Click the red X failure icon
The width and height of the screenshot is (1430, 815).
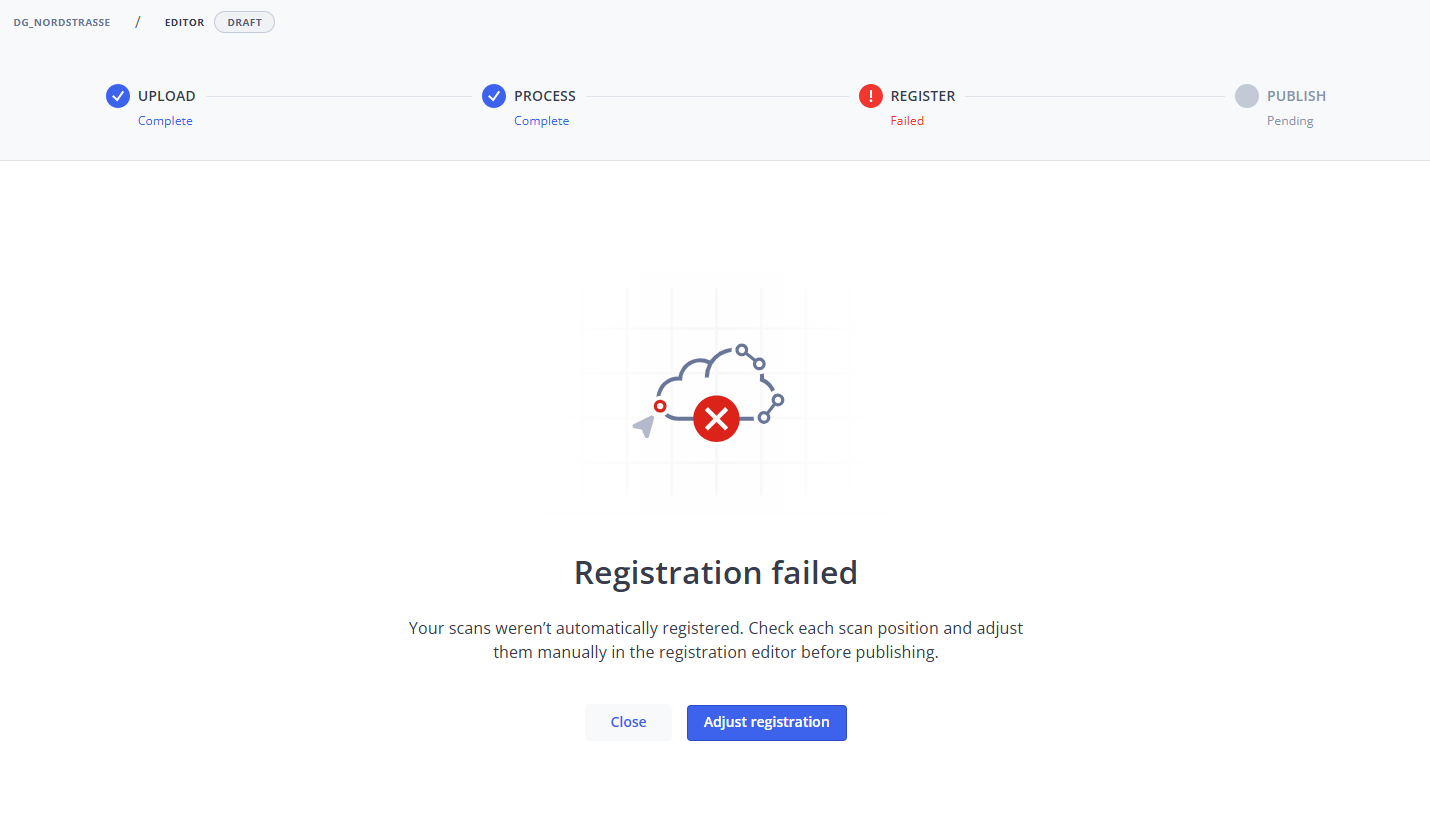coord(716,418)
